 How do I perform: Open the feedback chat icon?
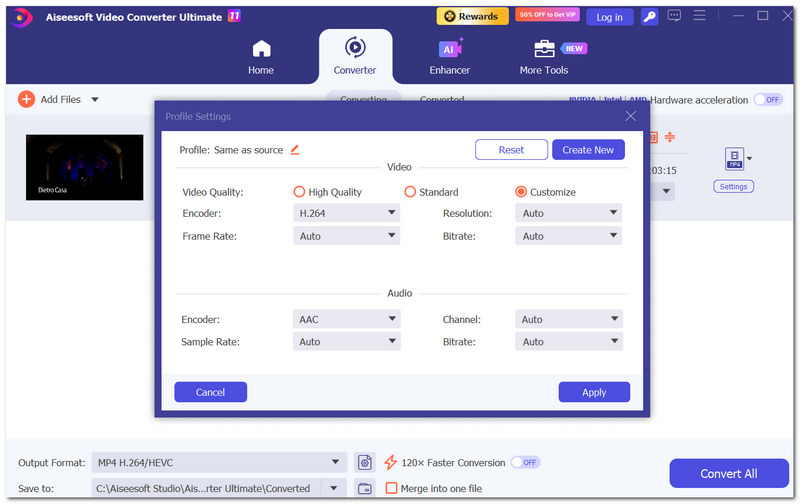(674, 16)
